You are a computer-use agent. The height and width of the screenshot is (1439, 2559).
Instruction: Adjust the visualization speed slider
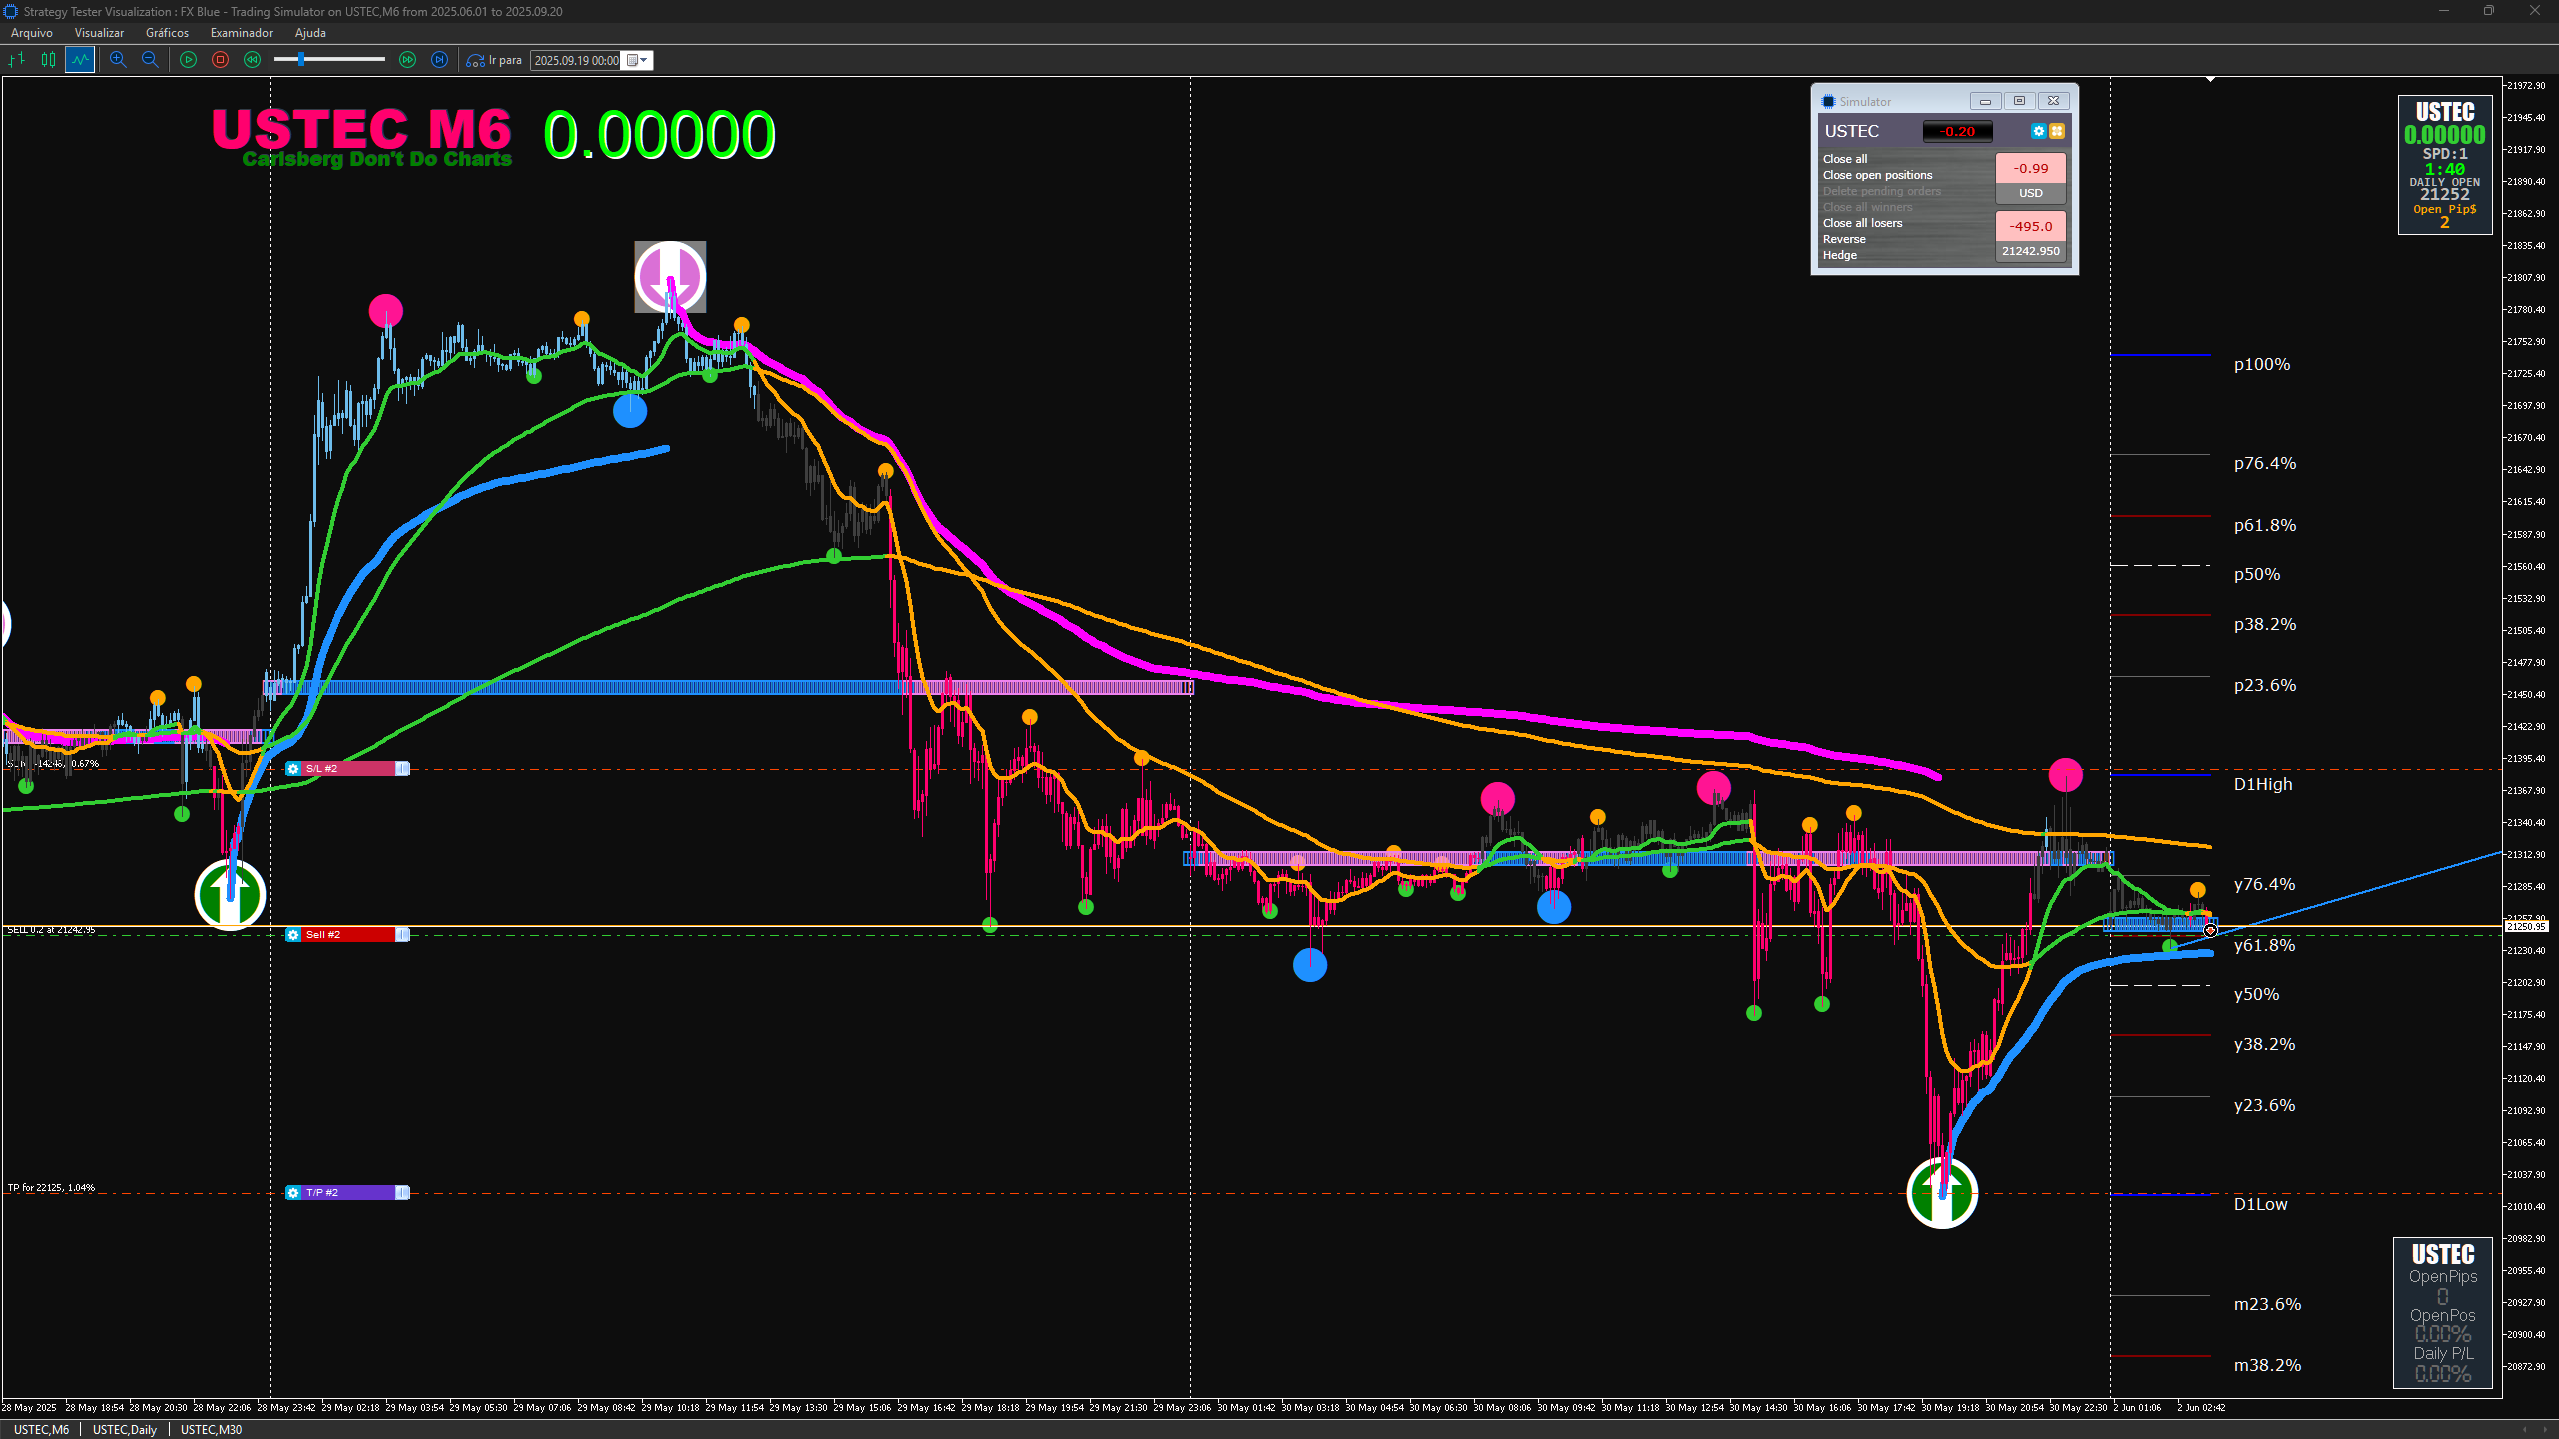(301, 60)
